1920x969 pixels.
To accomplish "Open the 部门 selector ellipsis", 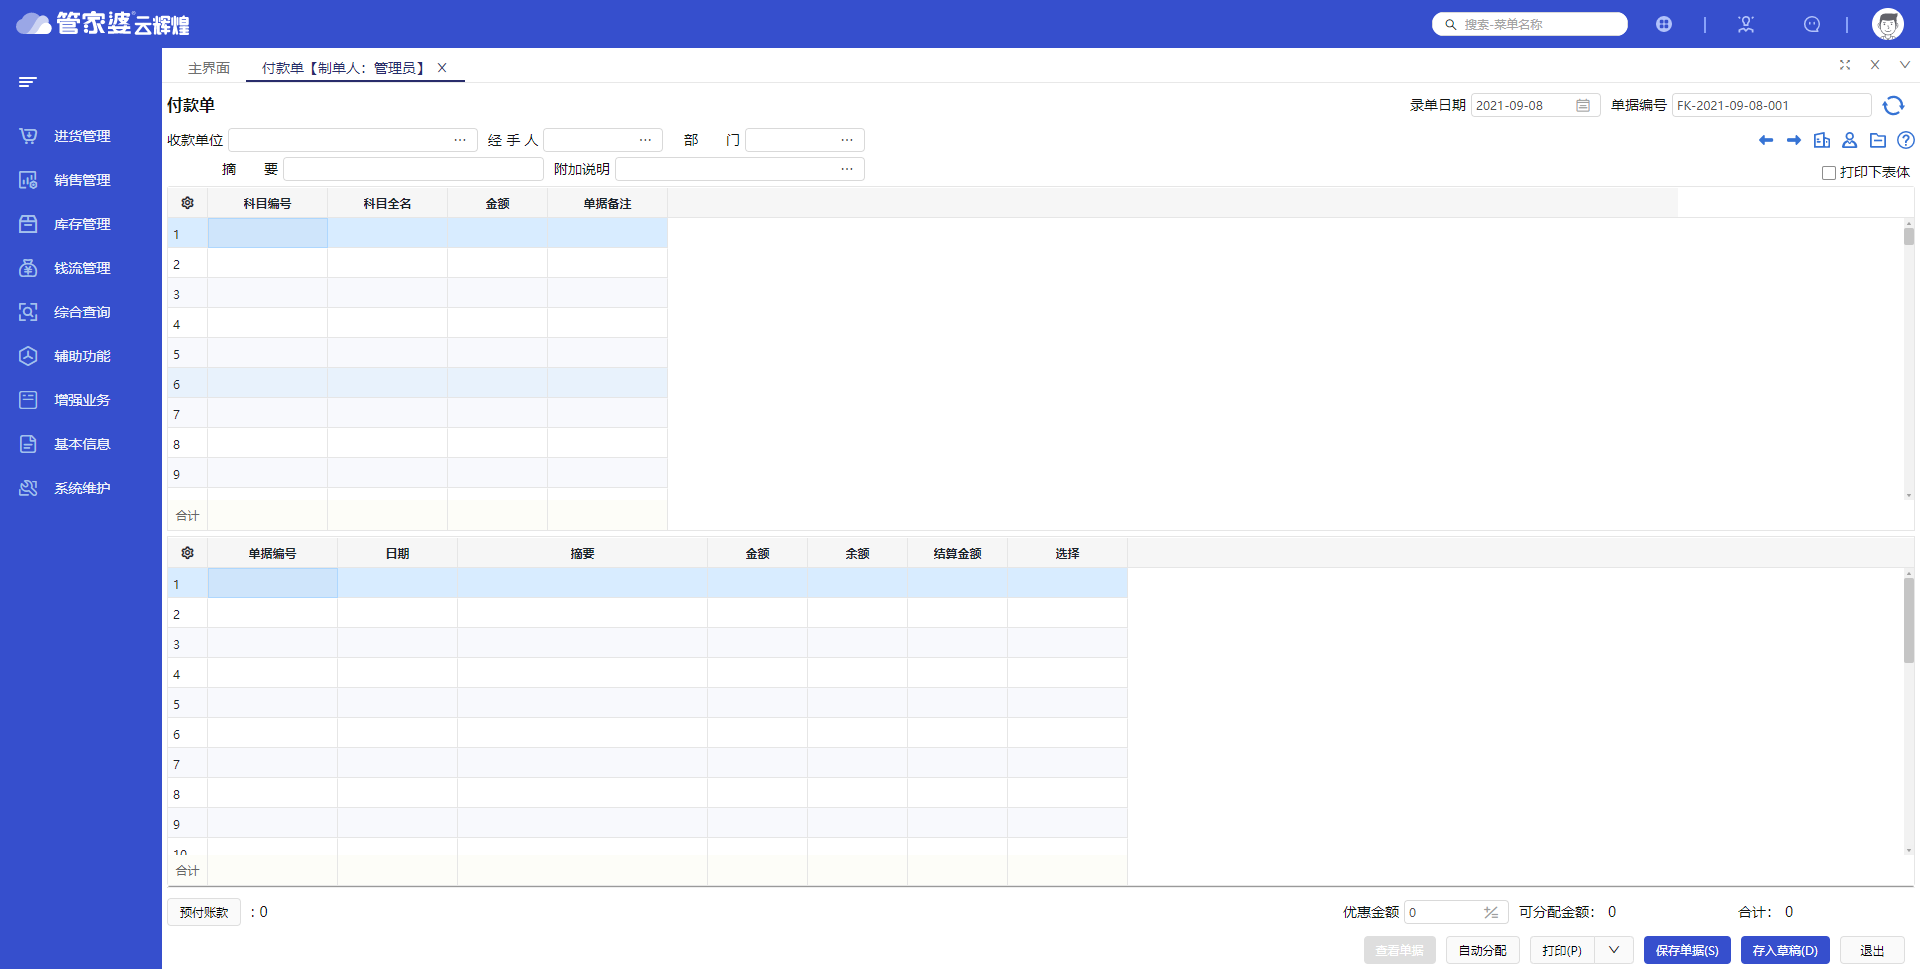I will (847, 140).
